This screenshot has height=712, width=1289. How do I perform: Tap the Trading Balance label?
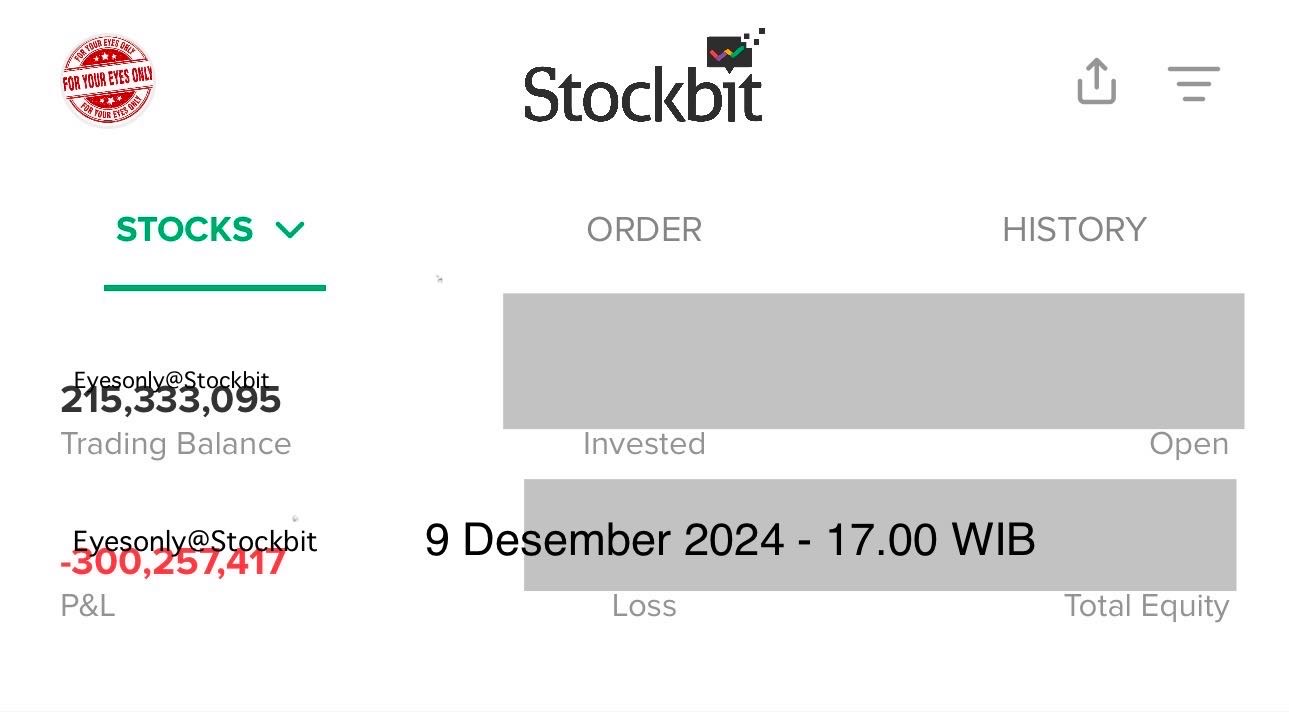pos(176,444)
